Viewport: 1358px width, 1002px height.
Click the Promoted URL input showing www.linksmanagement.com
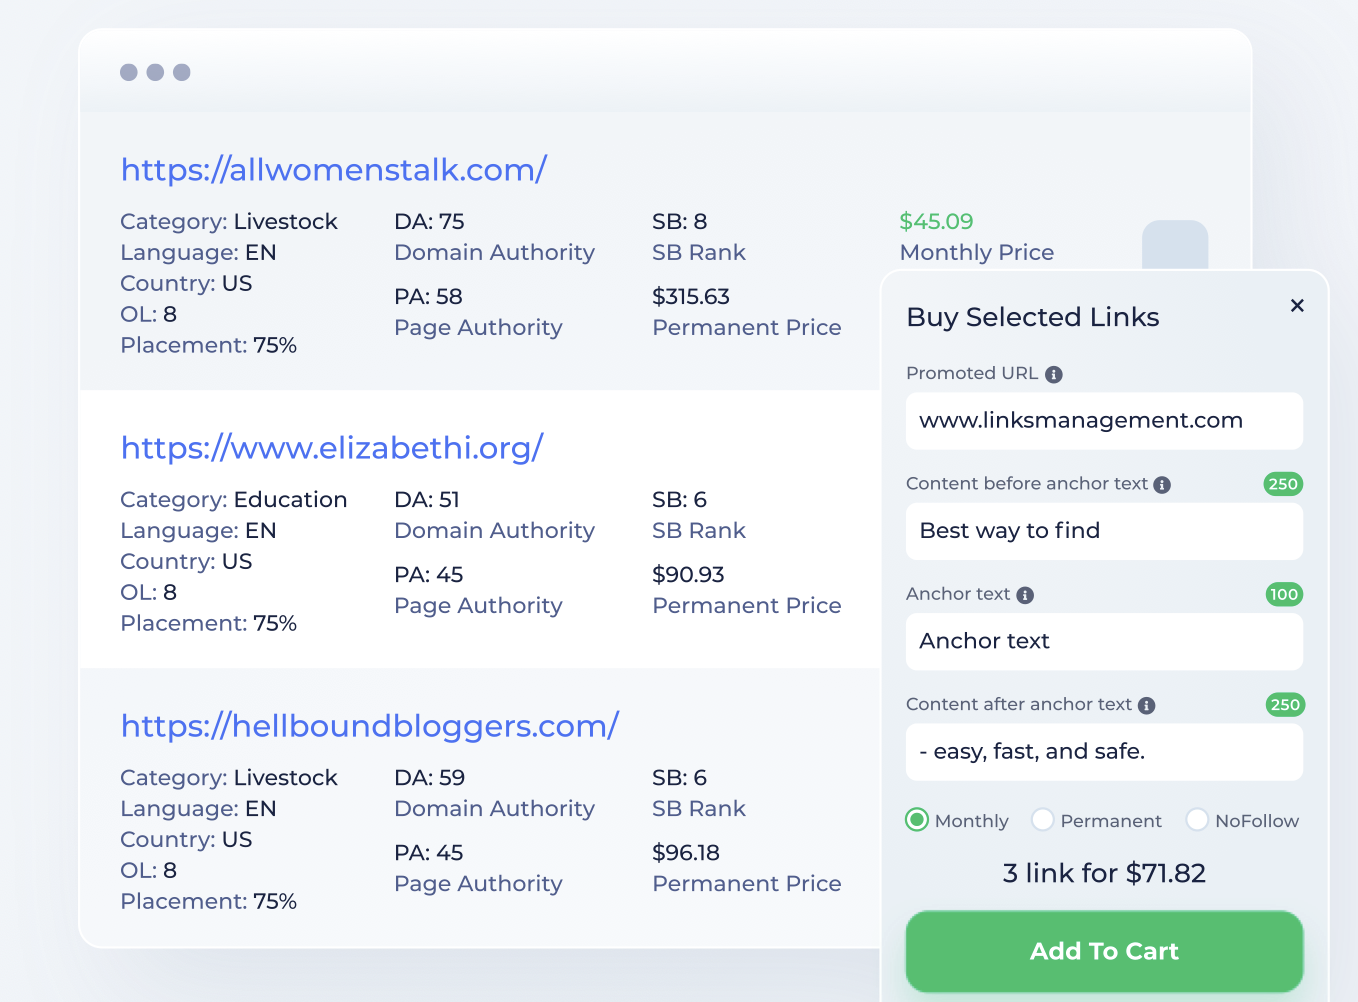(x=1103, y=421)
